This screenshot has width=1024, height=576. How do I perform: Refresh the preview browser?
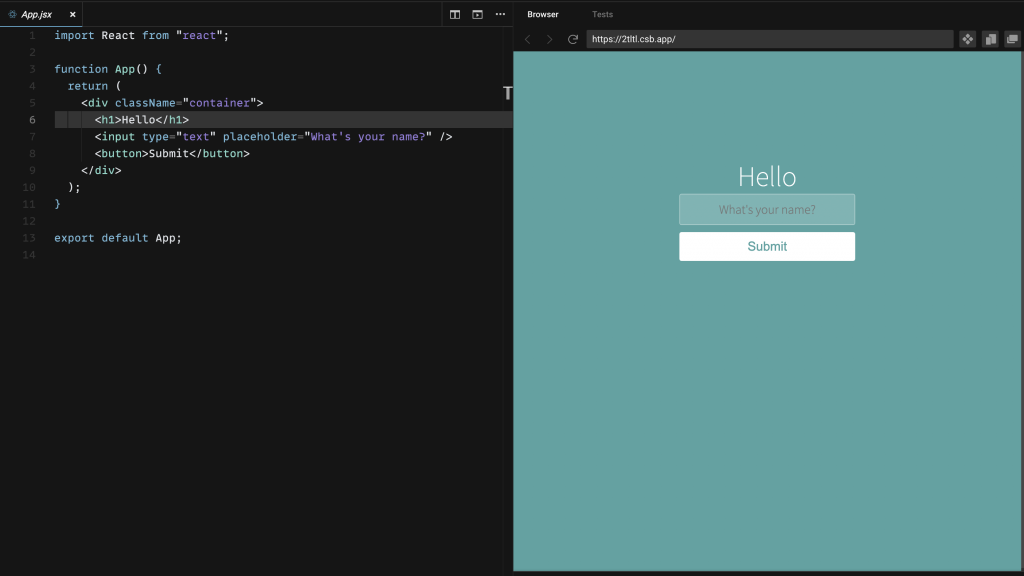point(573,39)
